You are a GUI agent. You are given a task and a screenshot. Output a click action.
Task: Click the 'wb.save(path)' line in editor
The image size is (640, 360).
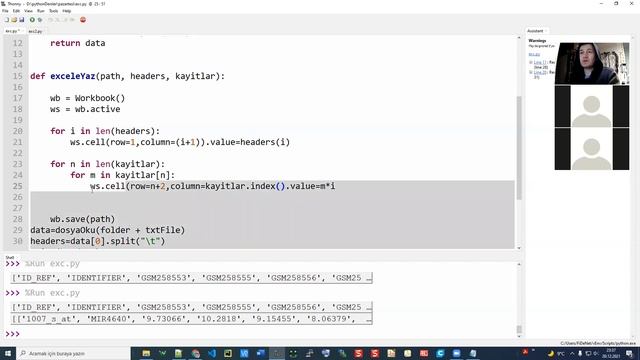[82, 219]
